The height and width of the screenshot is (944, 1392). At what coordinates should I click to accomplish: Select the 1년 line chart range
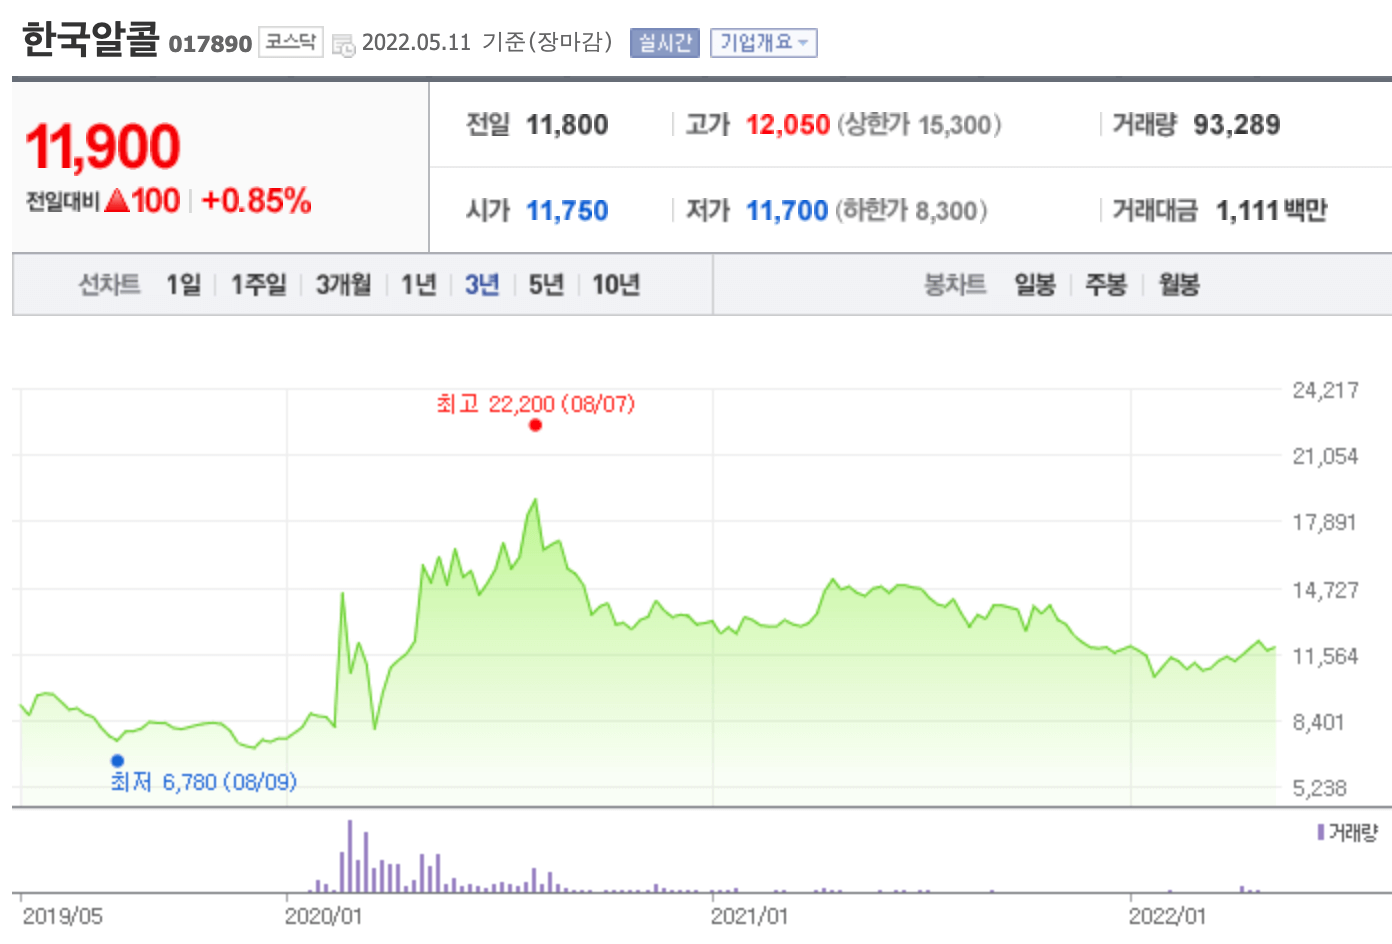click(419, 285)
